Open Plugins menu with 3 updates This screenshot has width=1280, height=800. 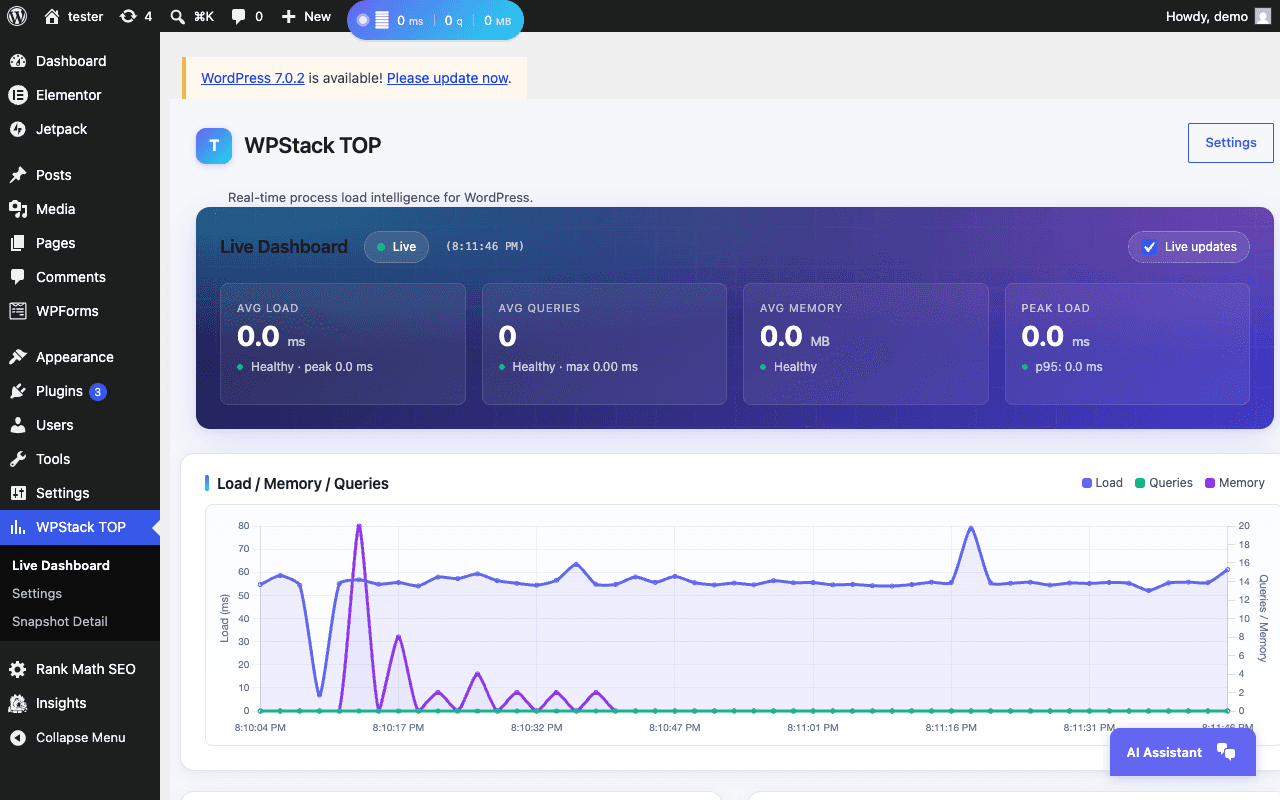(58, 391)
